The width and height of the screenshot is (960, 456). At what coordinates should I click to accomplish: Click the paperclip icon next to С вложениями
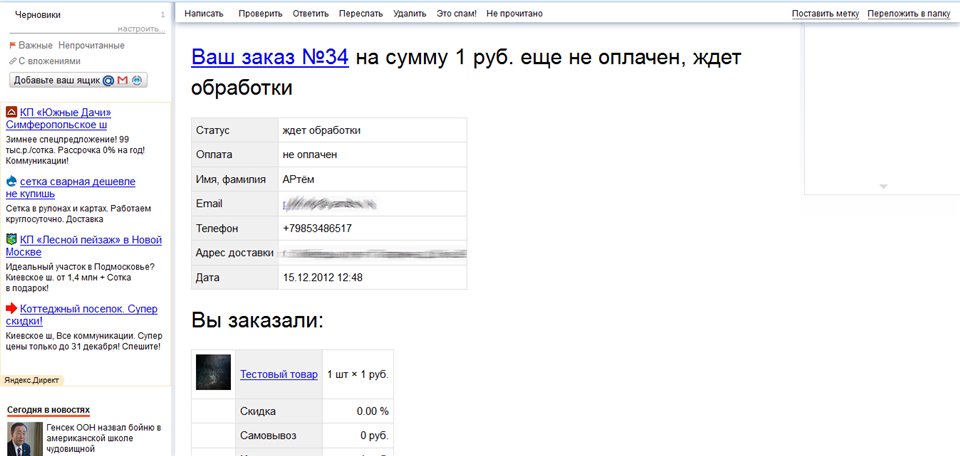pos(12,61)
